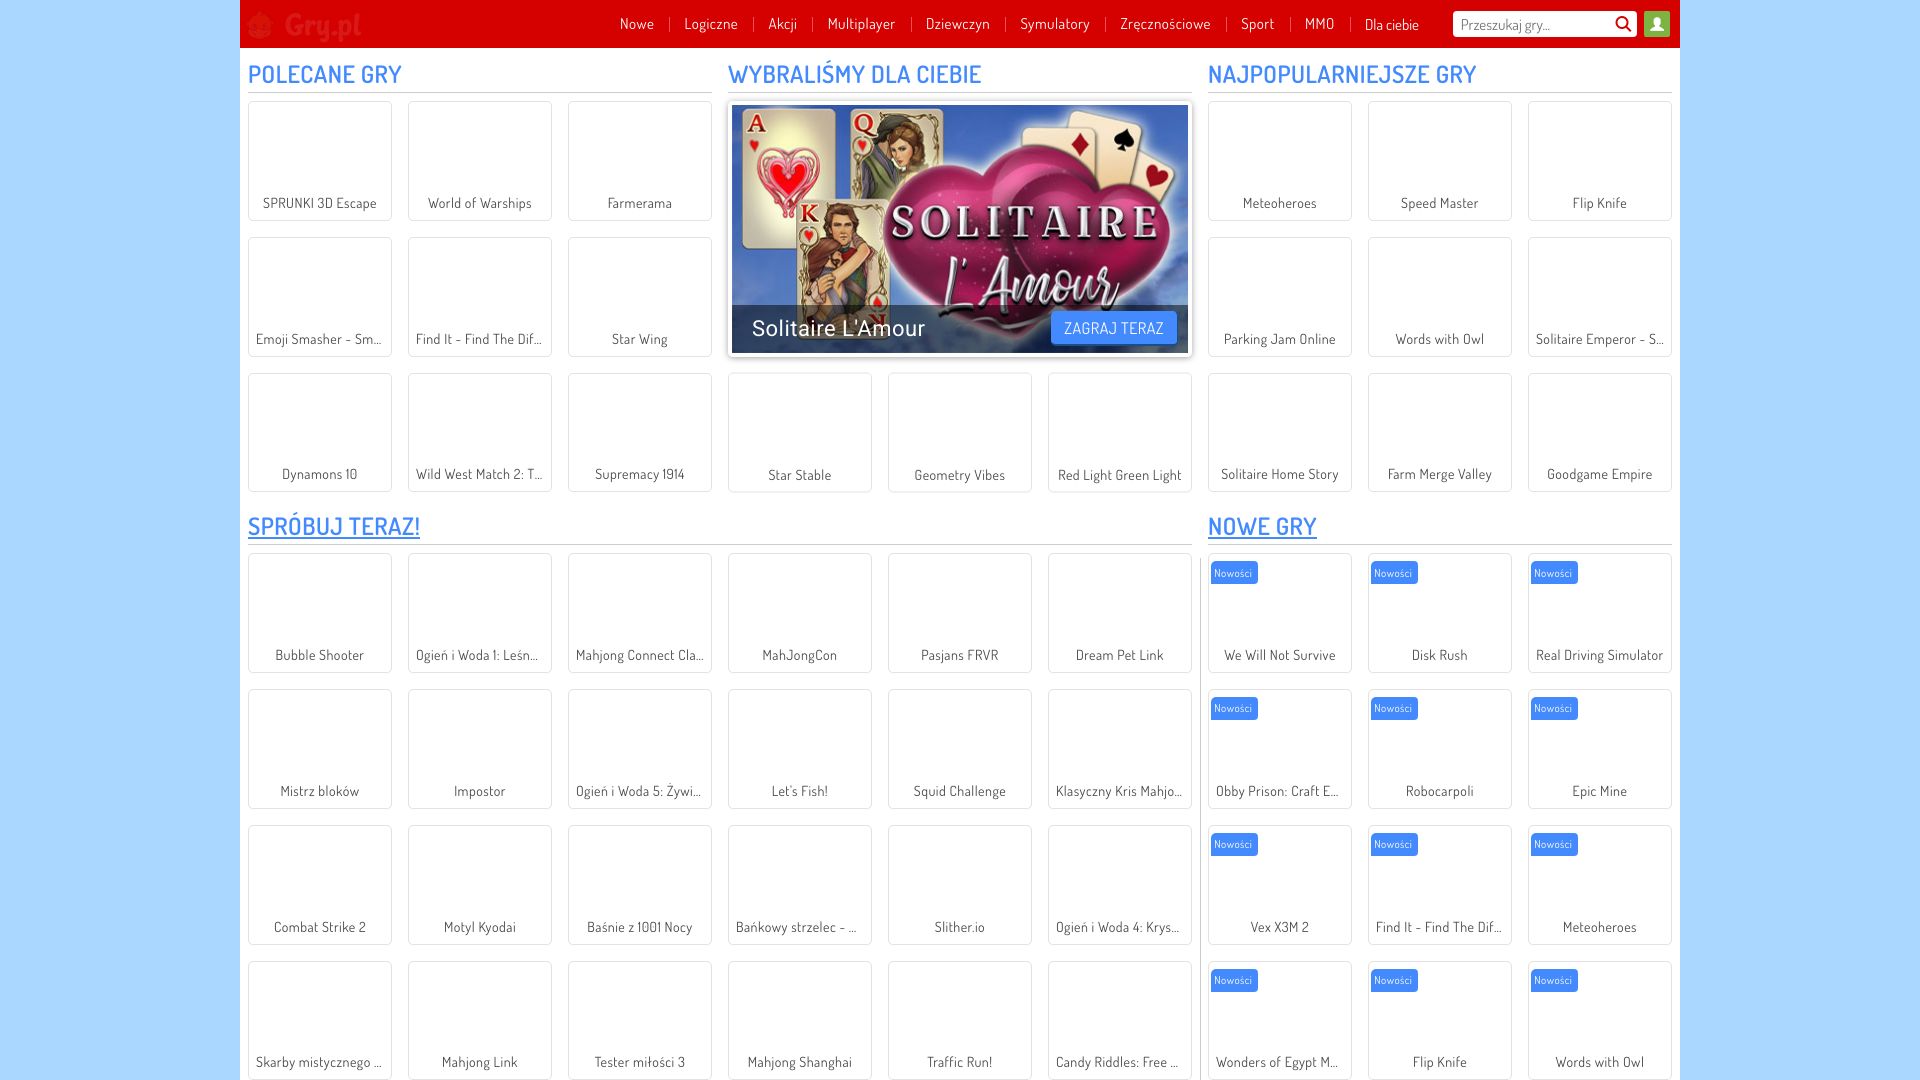
Task: Open the Multiplayer category
Action: pyautogui.click(x=861, y=24)
